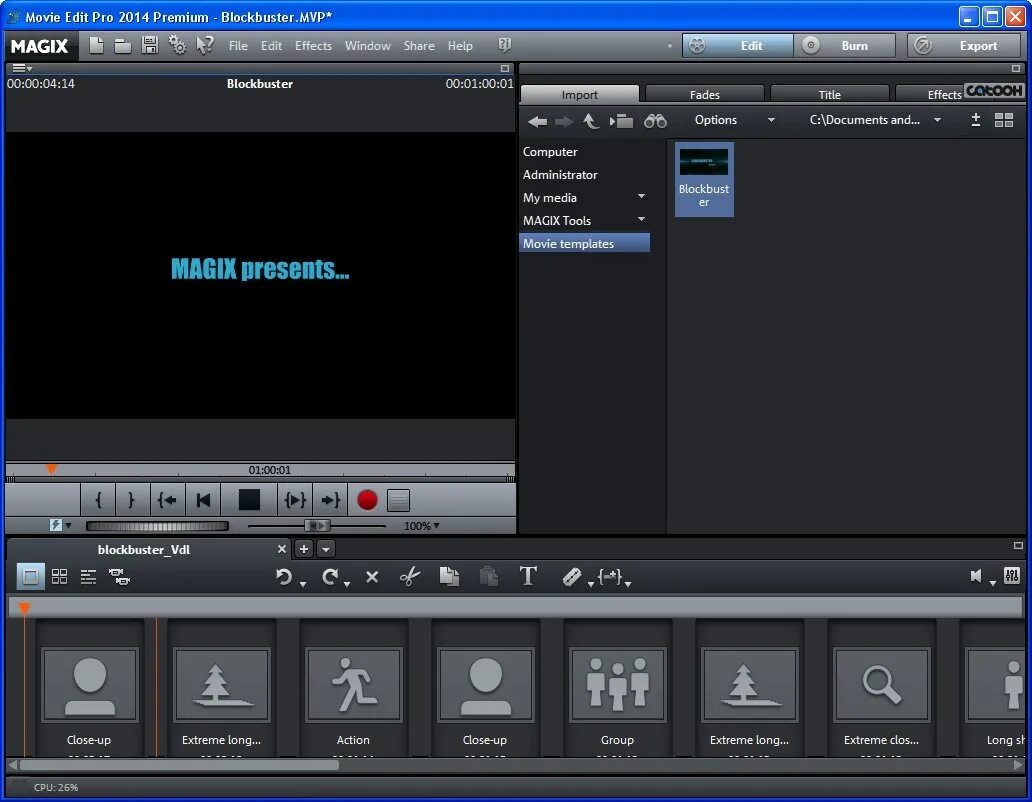Jump to range end marker
The width and height of the screenshot is (1032, 802).
pyautogui.click(x=330, y=500)
